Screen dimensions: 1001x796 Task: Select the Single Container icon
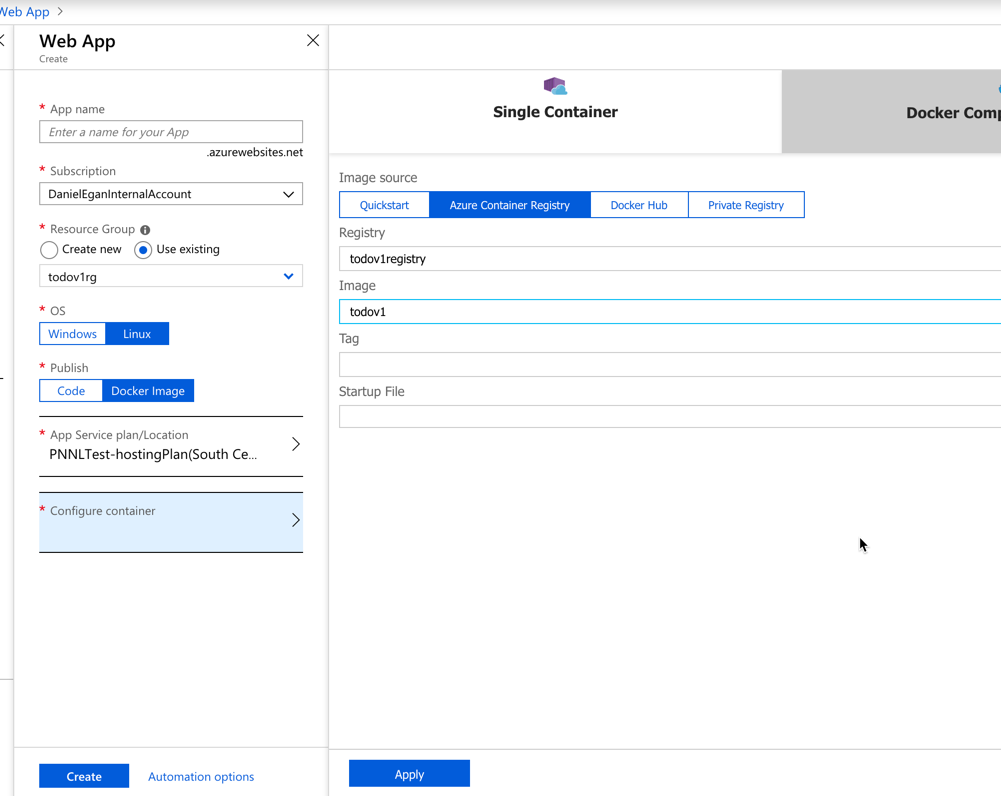[x=555, y=86]
